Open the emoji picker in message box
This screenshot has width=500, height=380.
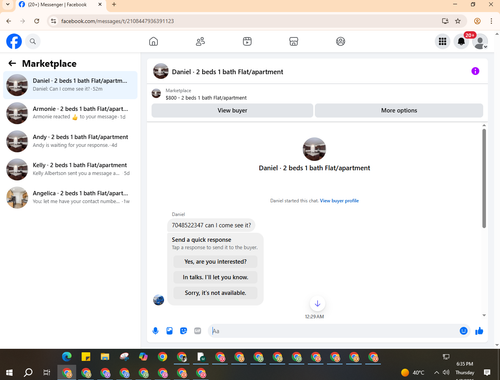point(463,331)
